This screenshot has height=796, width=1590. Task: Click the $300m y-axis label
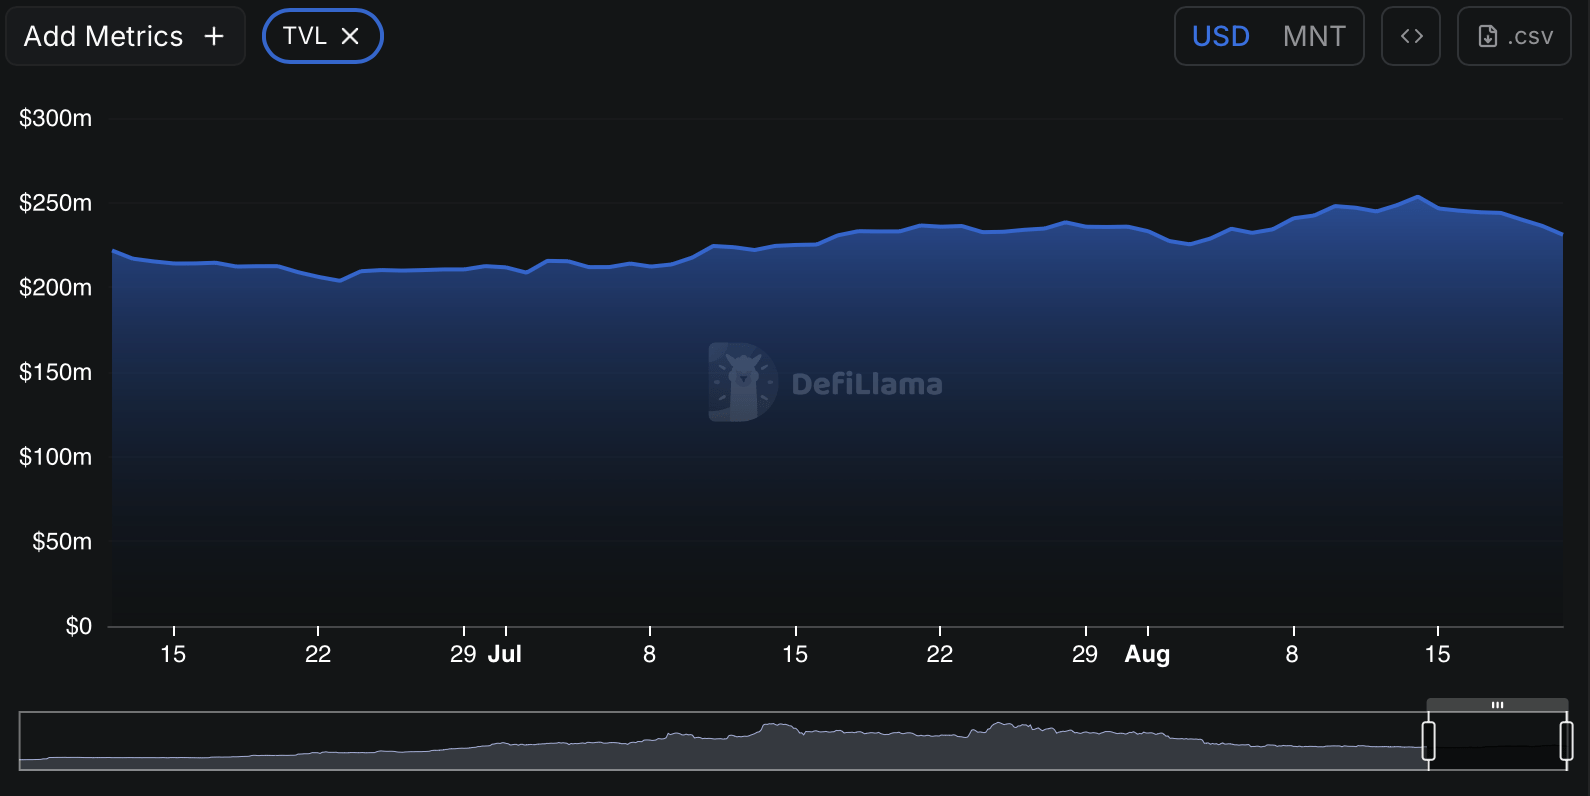pos(55,118)
